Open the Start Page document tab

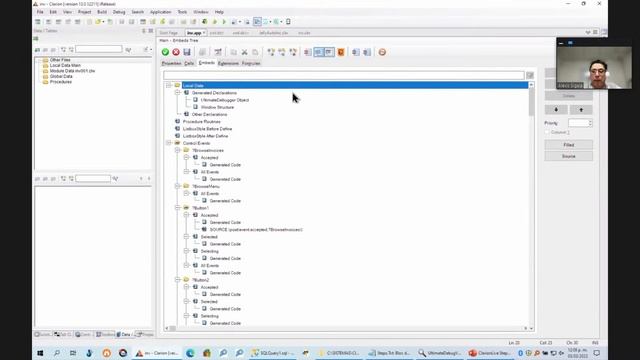point(169,33)
